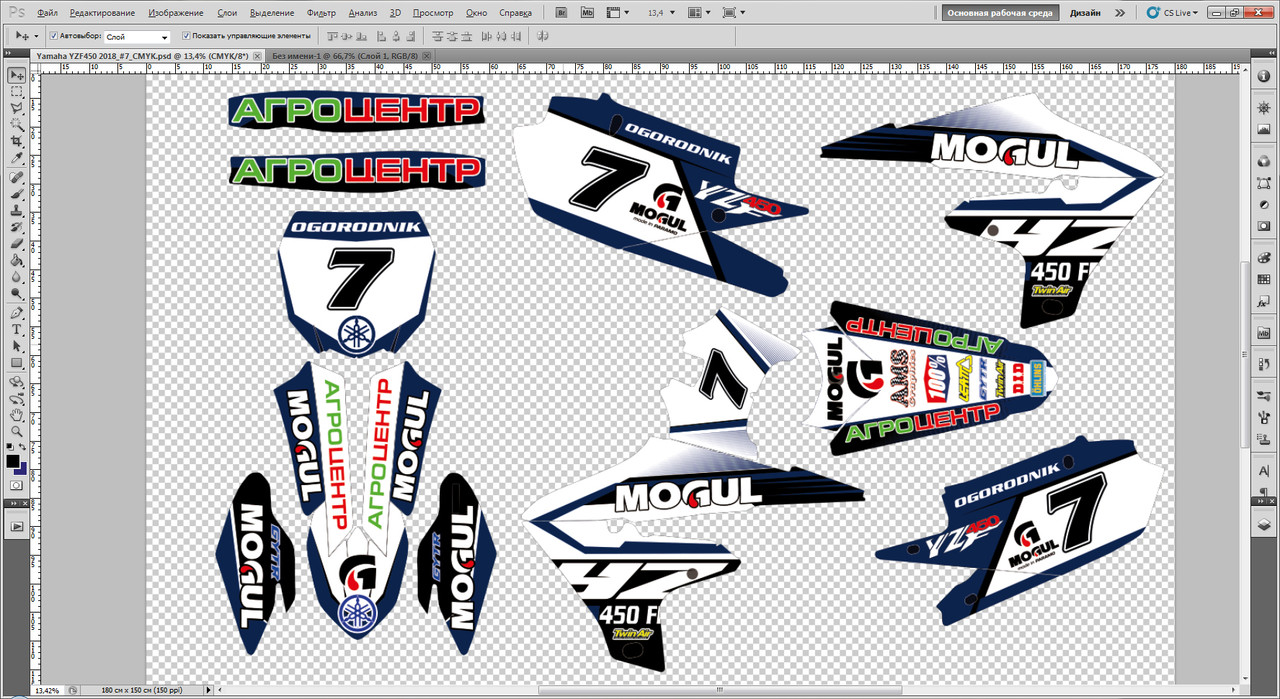The width and height of the screenshot is (1280, 699).
Task: Open the Слои menu
Action: coord(226,13)
